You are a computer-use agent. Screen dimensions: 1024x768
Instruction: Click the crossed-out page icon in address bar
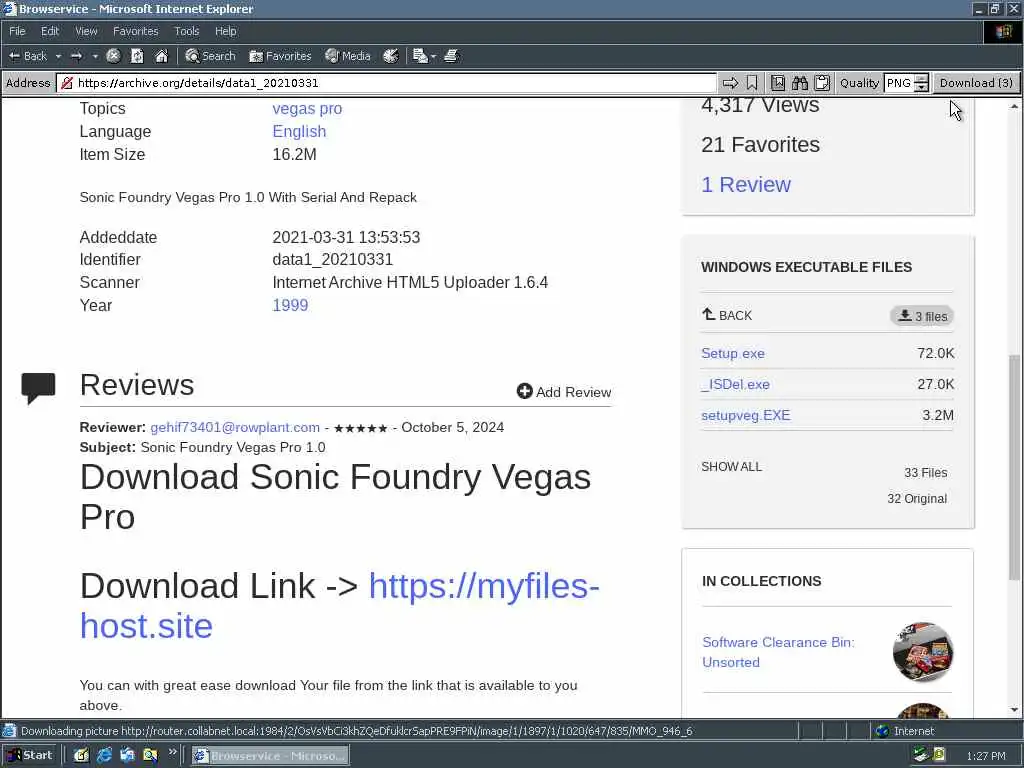[x=66, y=83]
